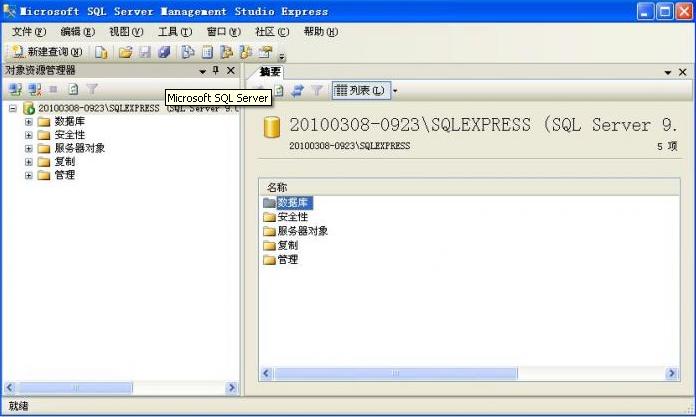
Task: Click the Filter funnel in the summary toolbar
Action: pyautogui.click(x=317, y=91)
